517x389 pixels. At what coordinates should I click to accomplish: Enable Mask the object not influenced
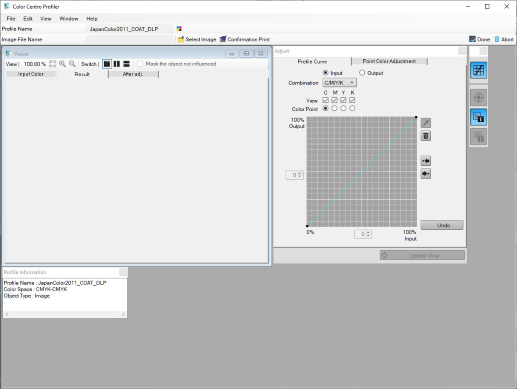point(140,64)
